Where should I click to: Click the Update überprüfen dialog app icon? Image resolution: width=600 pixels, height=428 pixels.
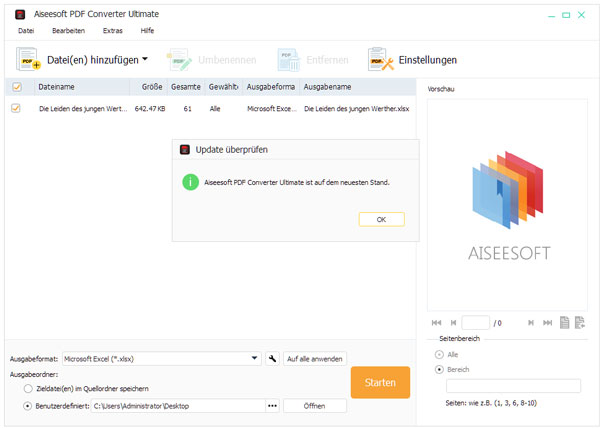pos(185,150)
